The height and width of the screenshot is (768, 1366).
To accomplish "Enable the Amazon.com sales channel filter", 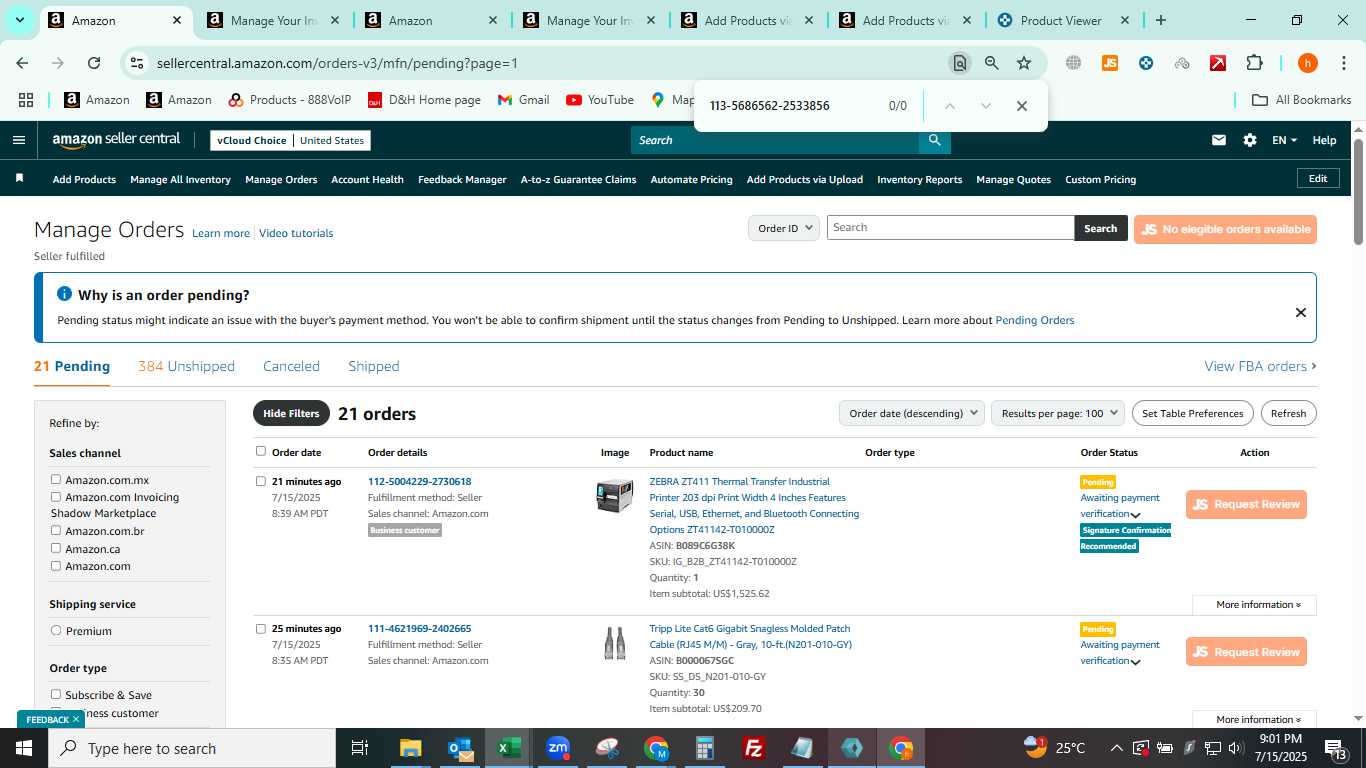I will coord(56,566).
